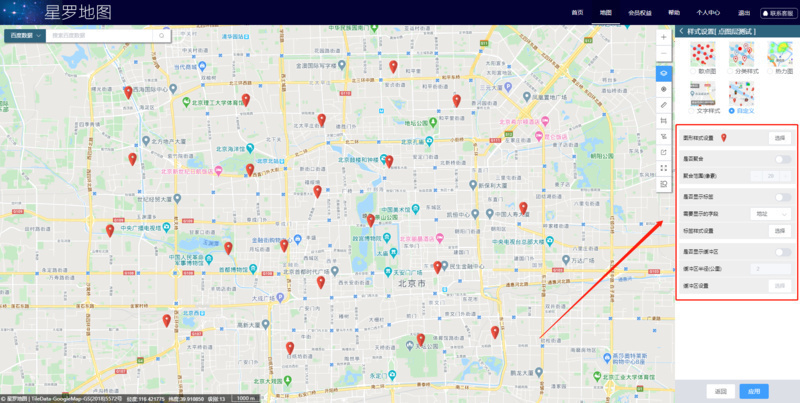Decrease 聚合范围 with the minus stepper
This screenshot has height=403, width=800.
(x=756, y=177)
